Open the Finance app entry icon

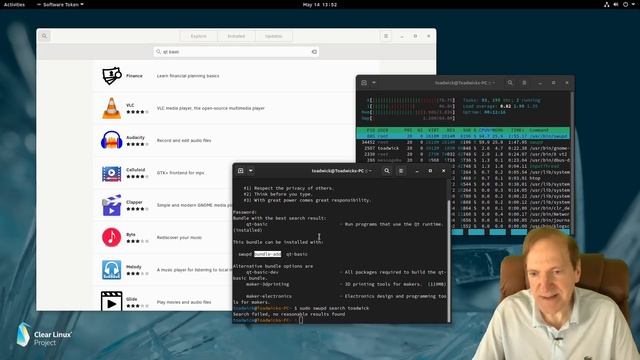111,76
